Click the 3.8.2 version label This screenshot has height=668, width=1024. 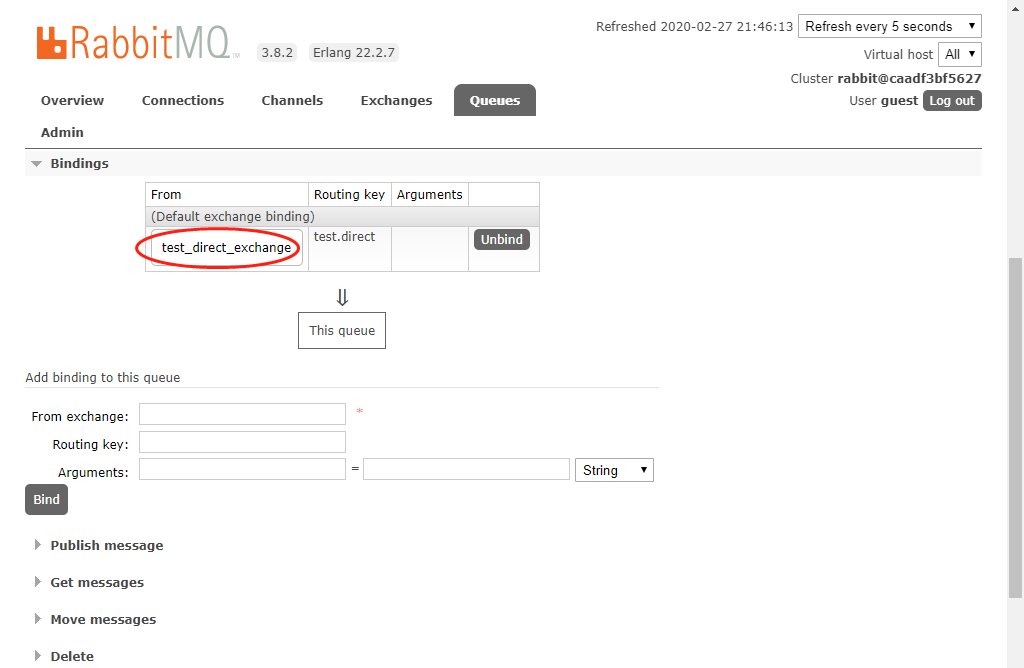click(277, 53)
